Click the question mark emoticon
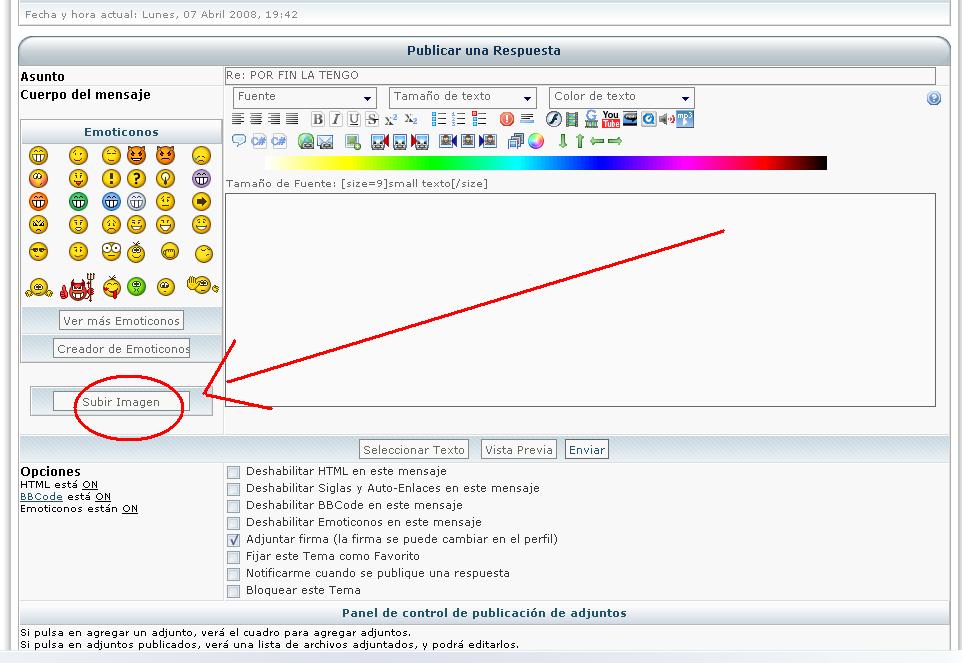 point(136,178)
